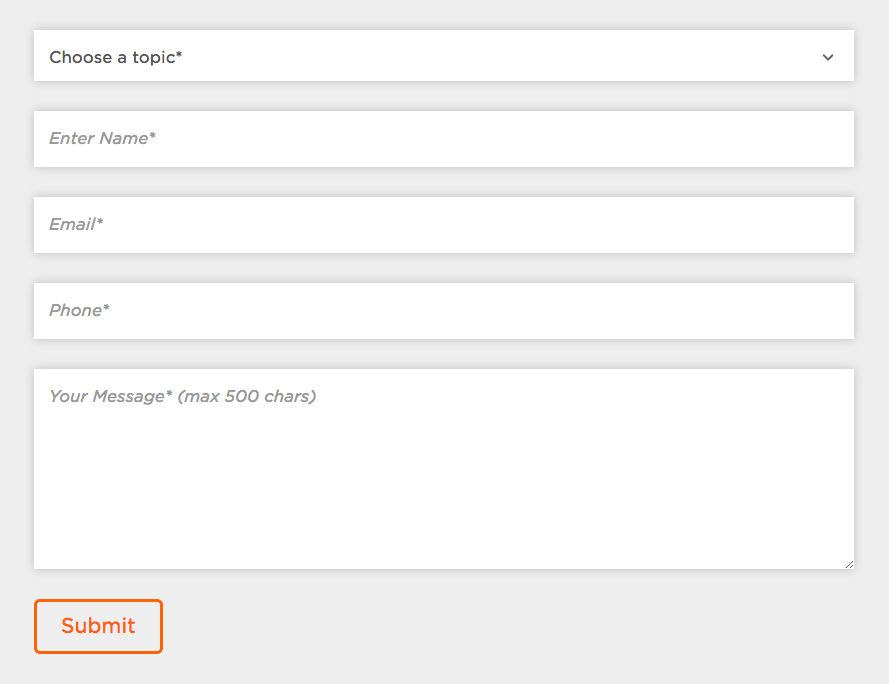The height and width of the screenshot is (684, 889).
Task: Click the chevron on the topic selector
Action: click(x=828, y=57)
